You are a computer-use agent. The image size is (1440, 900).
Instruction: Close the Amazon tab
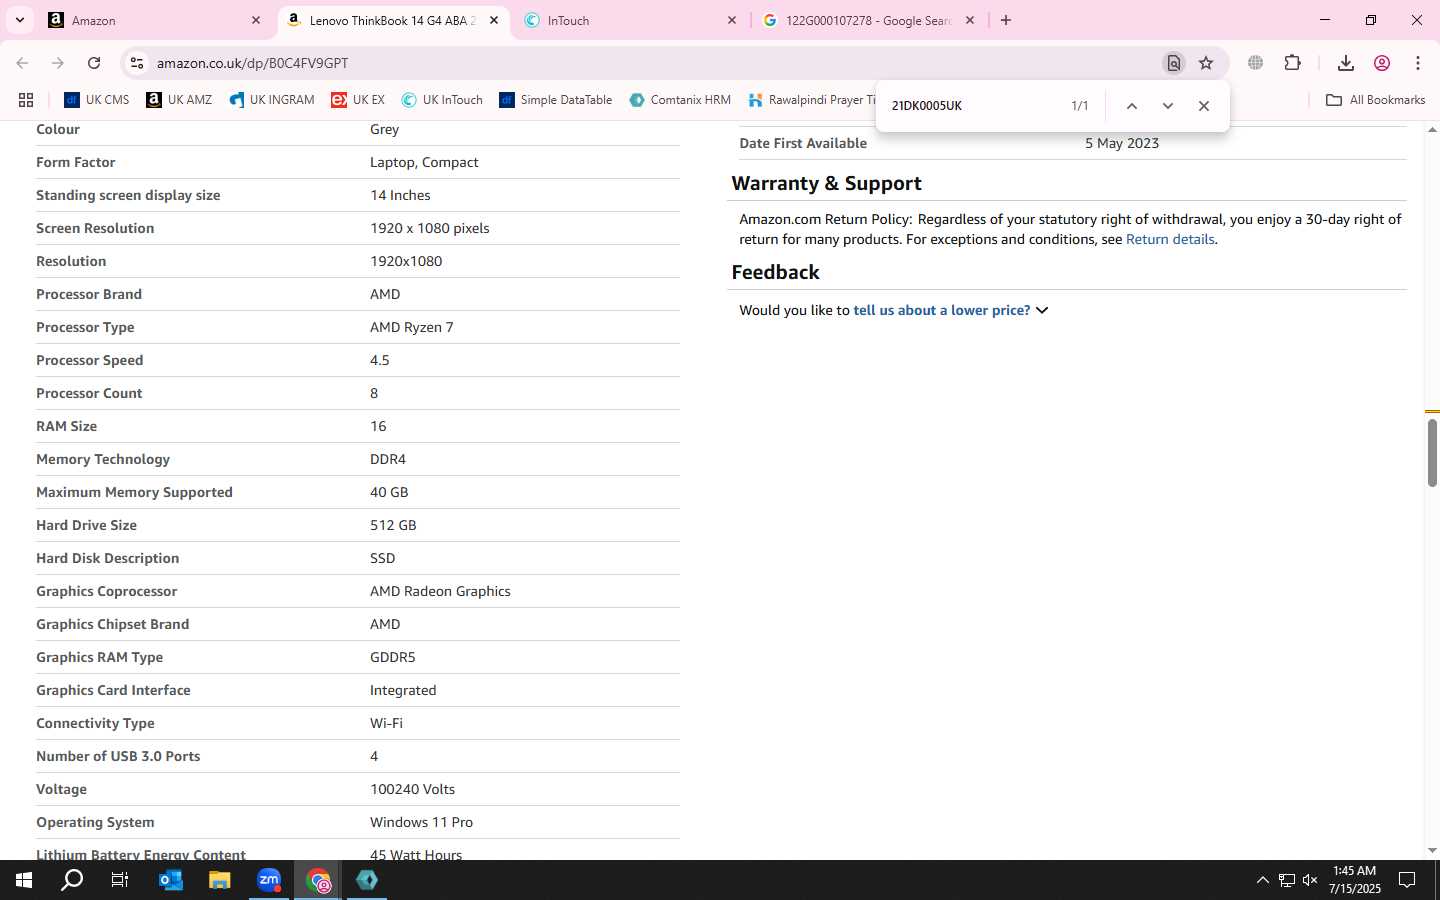coord(256,20)
